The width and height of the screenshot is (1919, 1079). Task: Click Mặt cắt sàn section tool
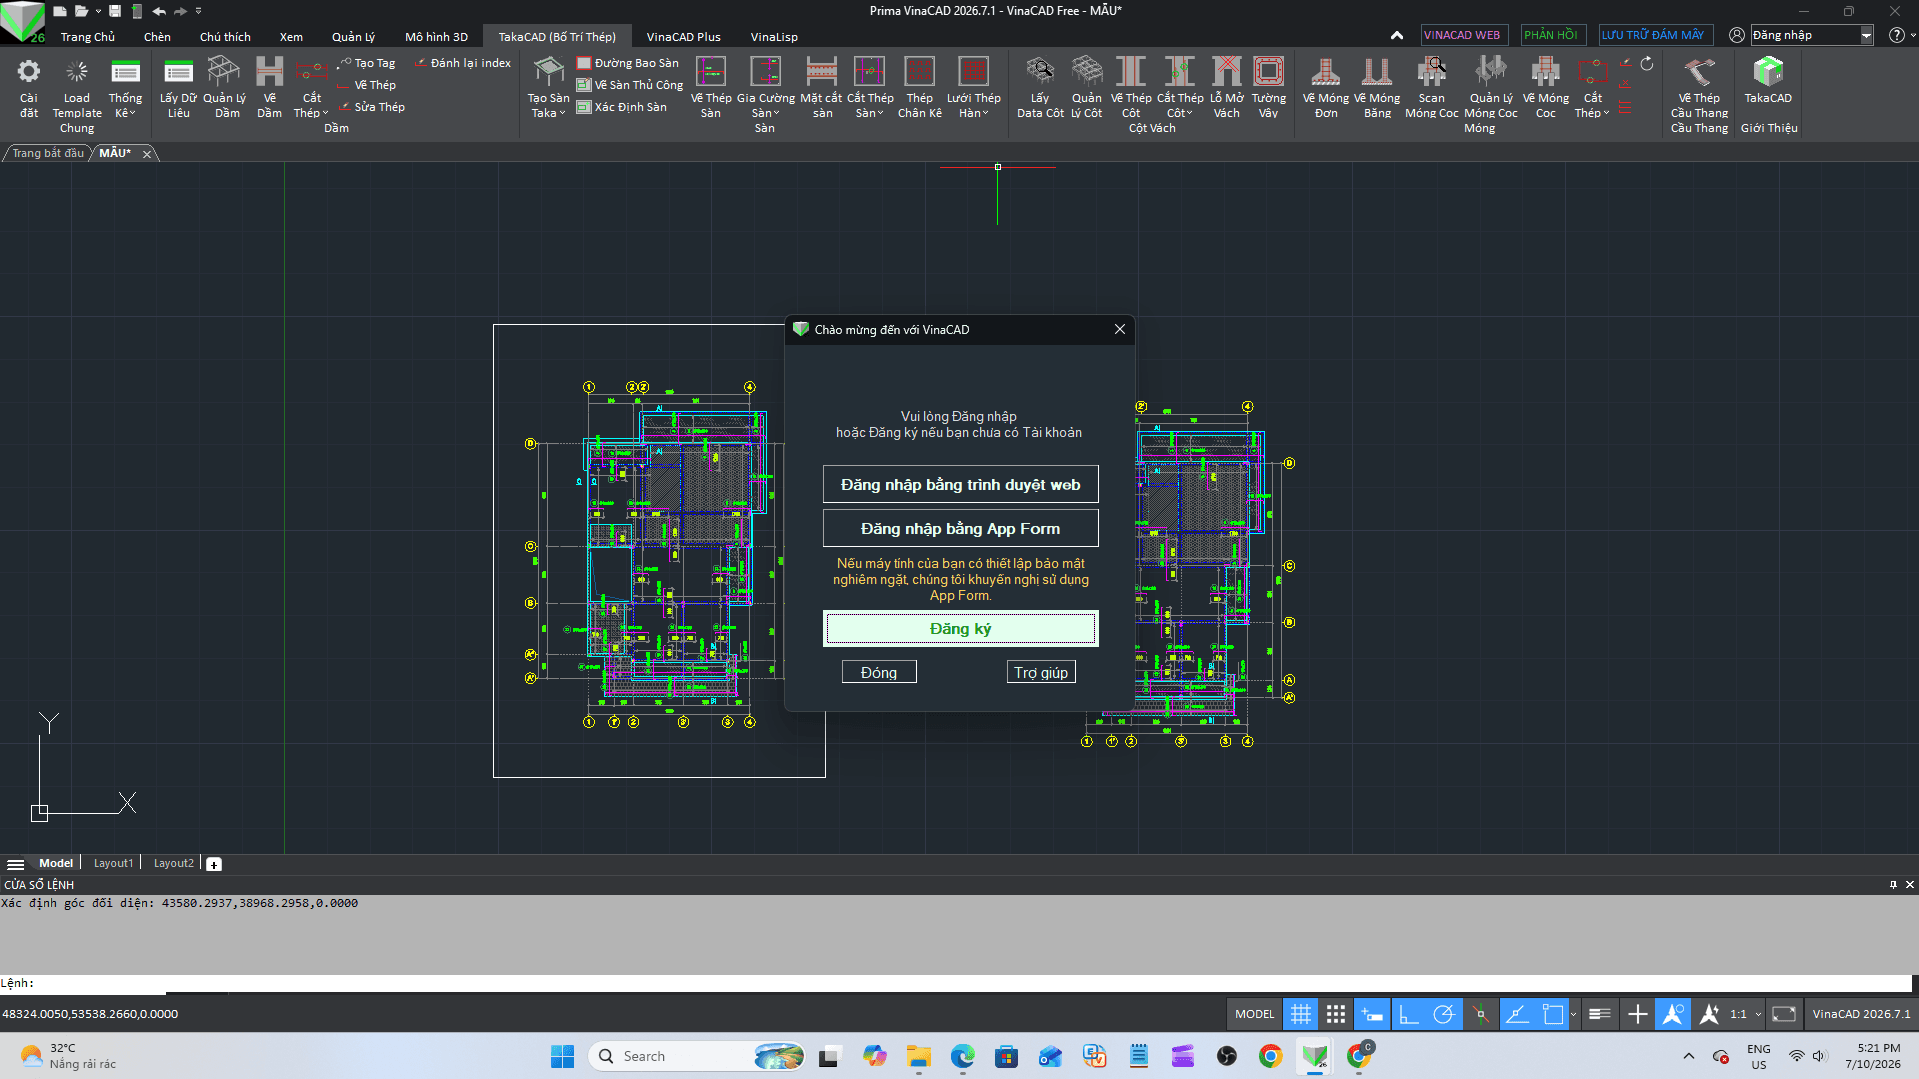point(821,87)
